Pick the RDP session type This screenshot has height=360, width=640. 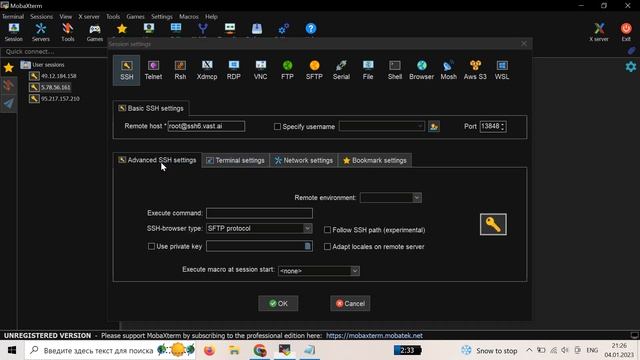point(233,70)
